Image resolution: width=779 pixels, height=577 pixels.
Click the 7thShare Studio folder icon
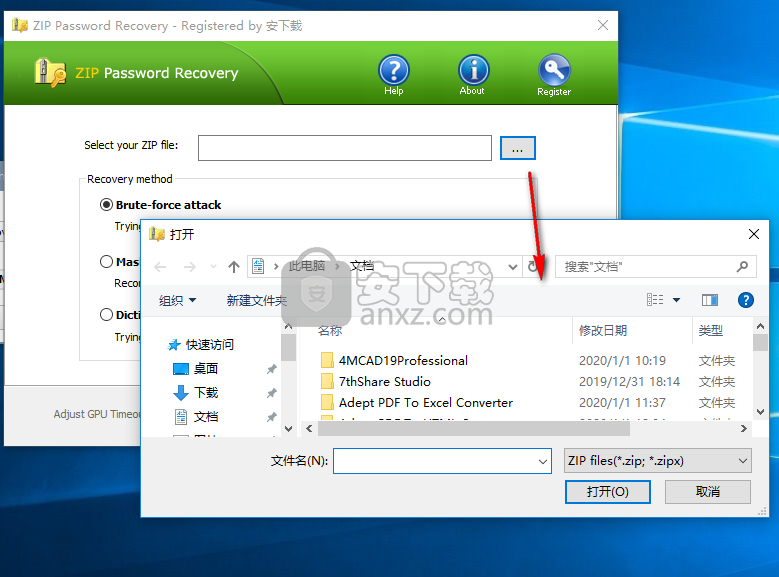coord(327,381)
